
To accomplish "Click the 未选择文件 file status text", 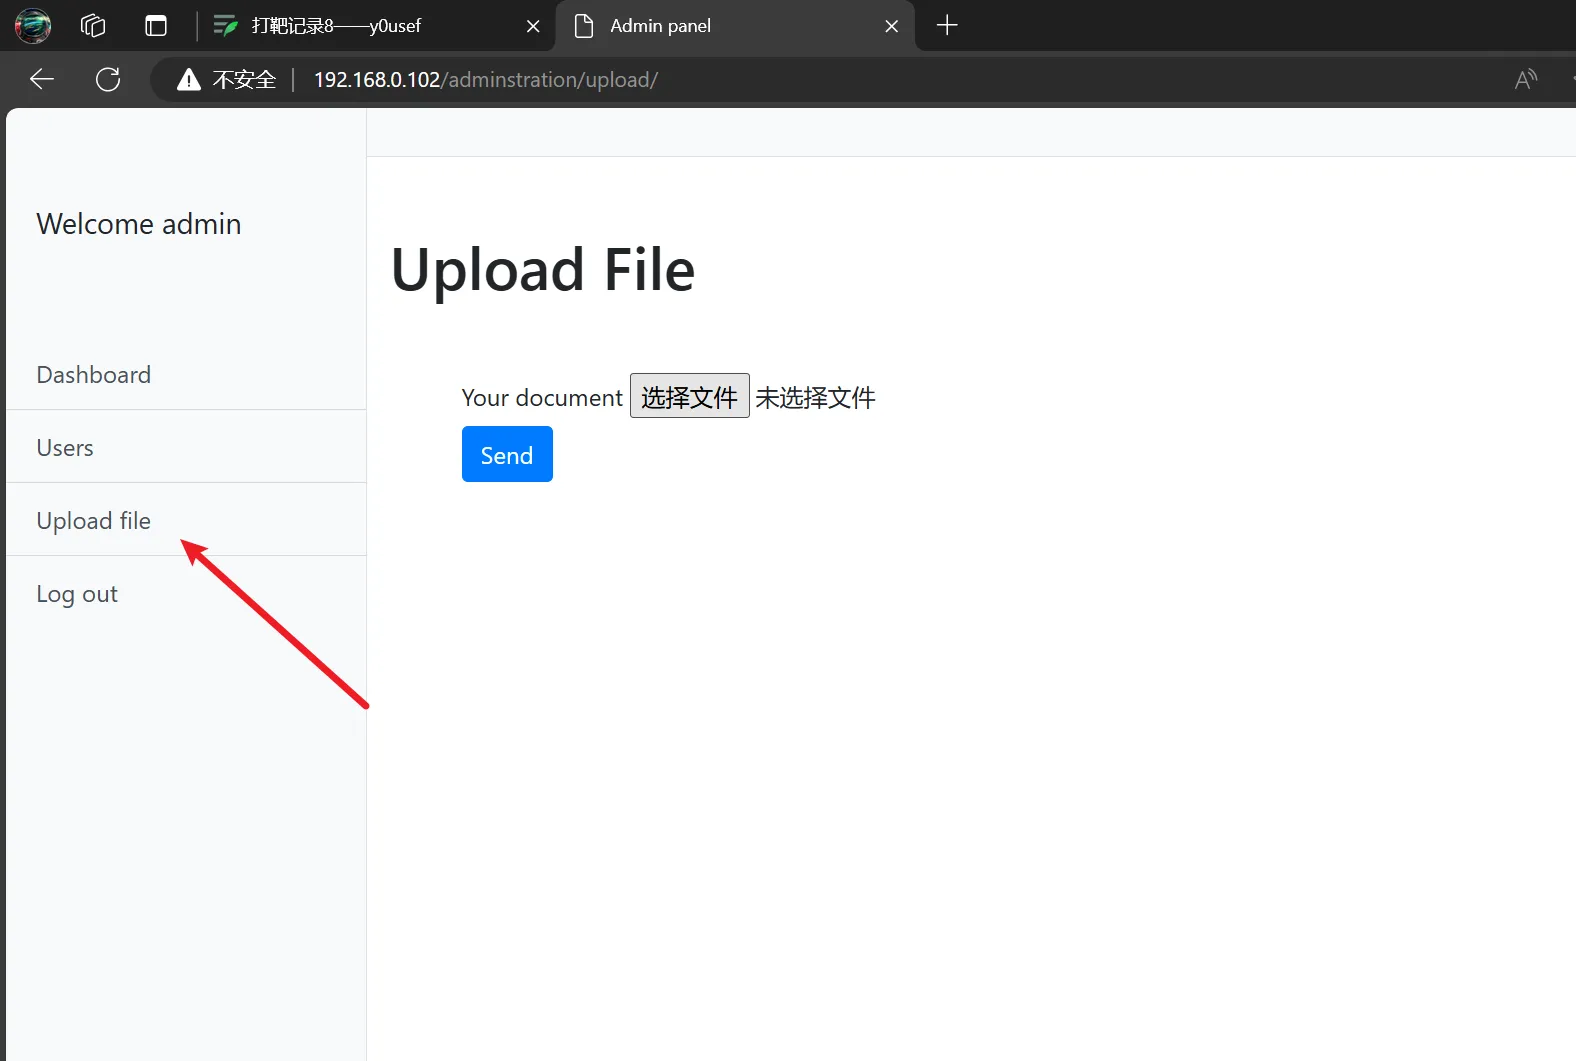I will (815, 398).
